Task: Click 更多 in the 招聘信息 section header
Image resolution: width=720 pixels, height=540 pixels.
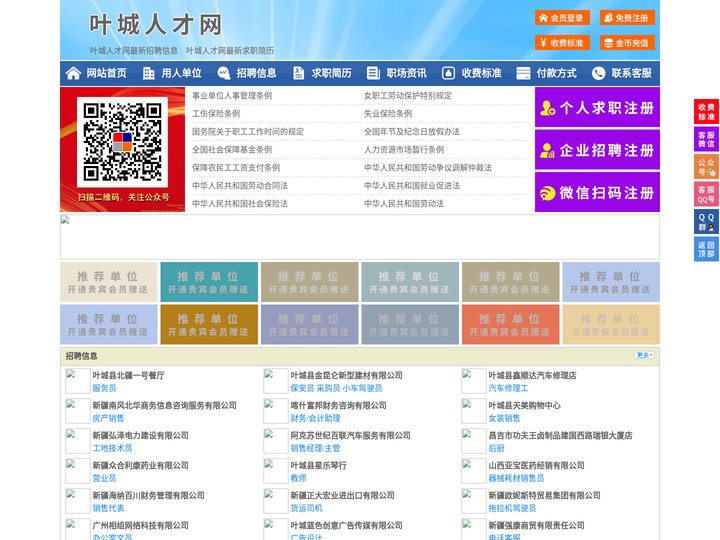Action: tap(644, 355)
